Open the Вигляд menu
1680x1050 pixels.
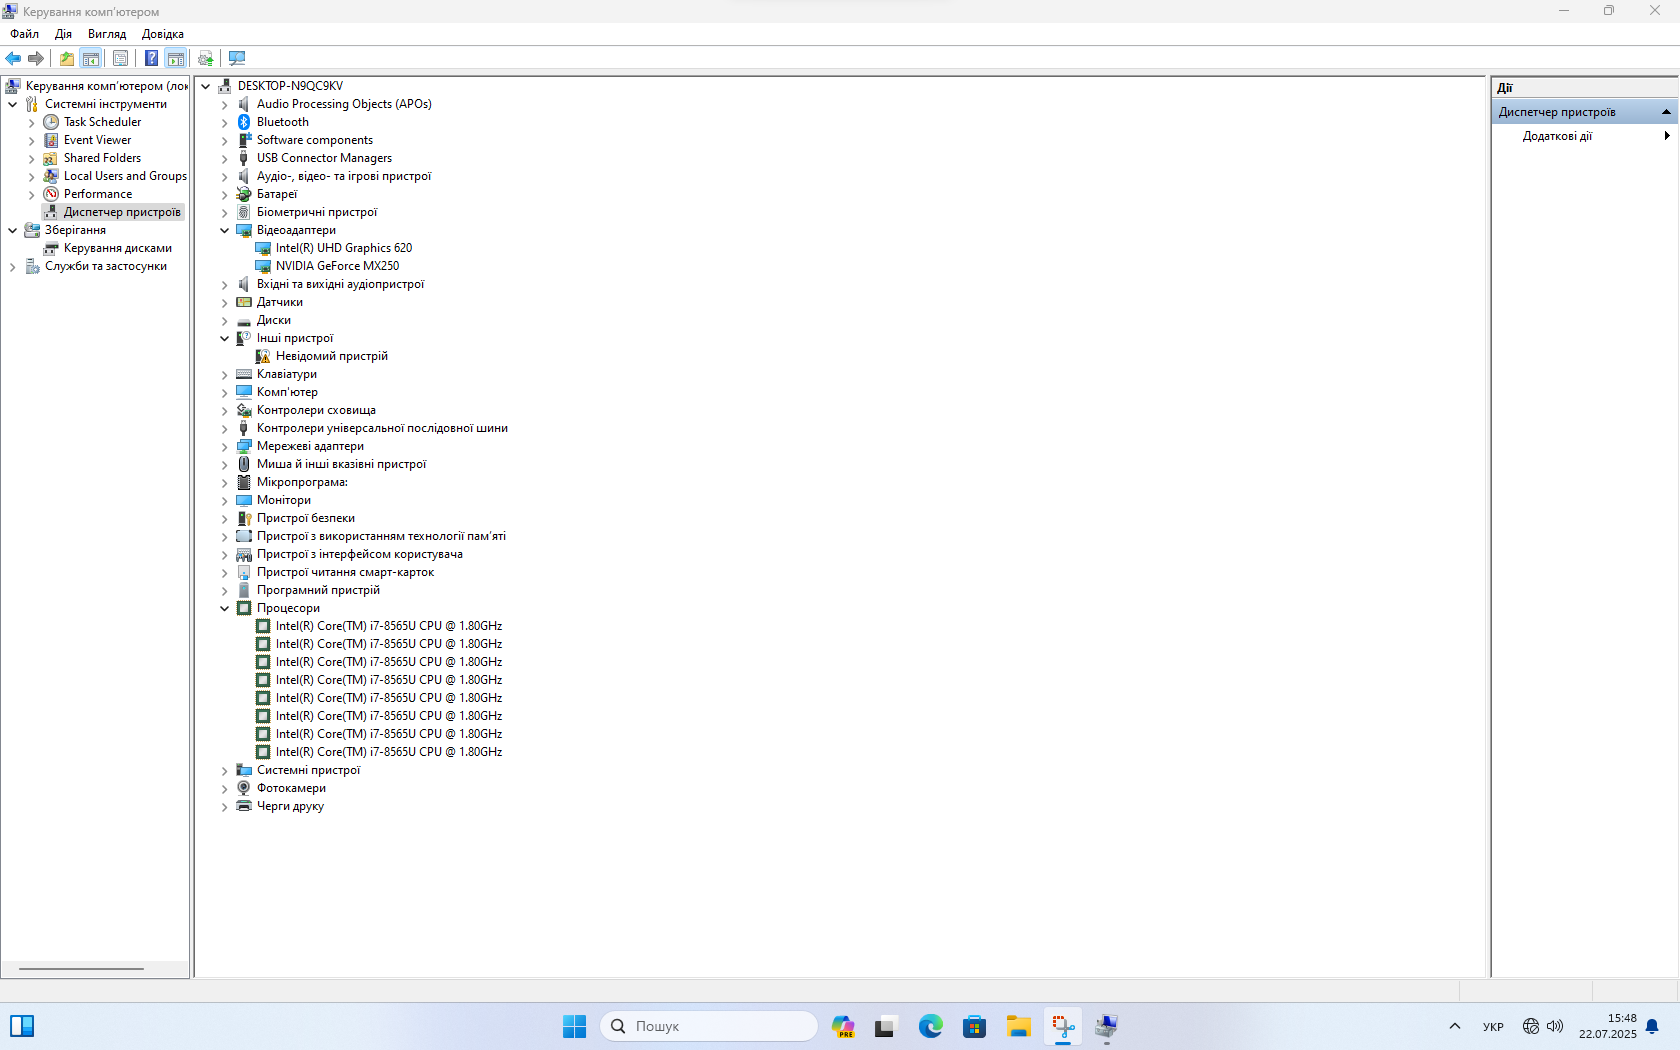pos(107,34)
